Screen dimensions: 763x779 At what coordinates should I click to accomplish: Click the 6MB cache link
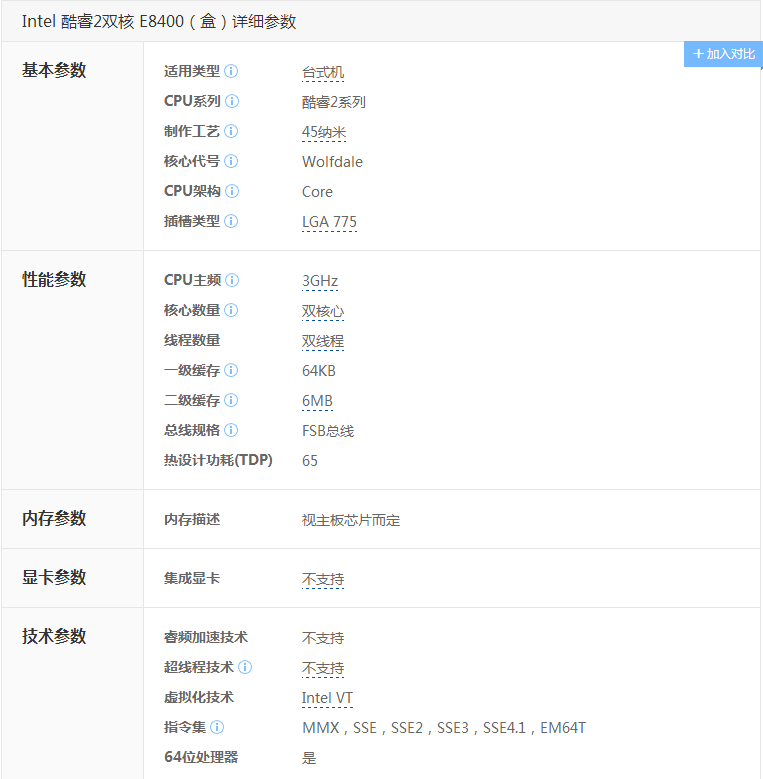click(x=317, y=401)
